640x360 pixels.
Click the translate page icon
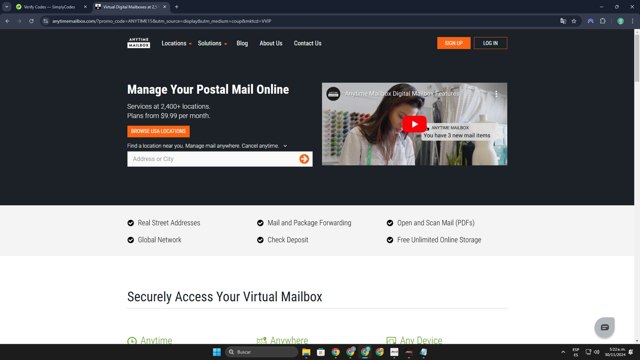tap(563, 21)
